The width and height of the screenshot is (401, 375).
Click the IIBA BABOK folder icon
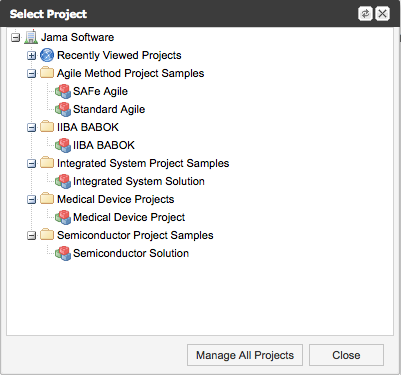[x=47, y=127]
